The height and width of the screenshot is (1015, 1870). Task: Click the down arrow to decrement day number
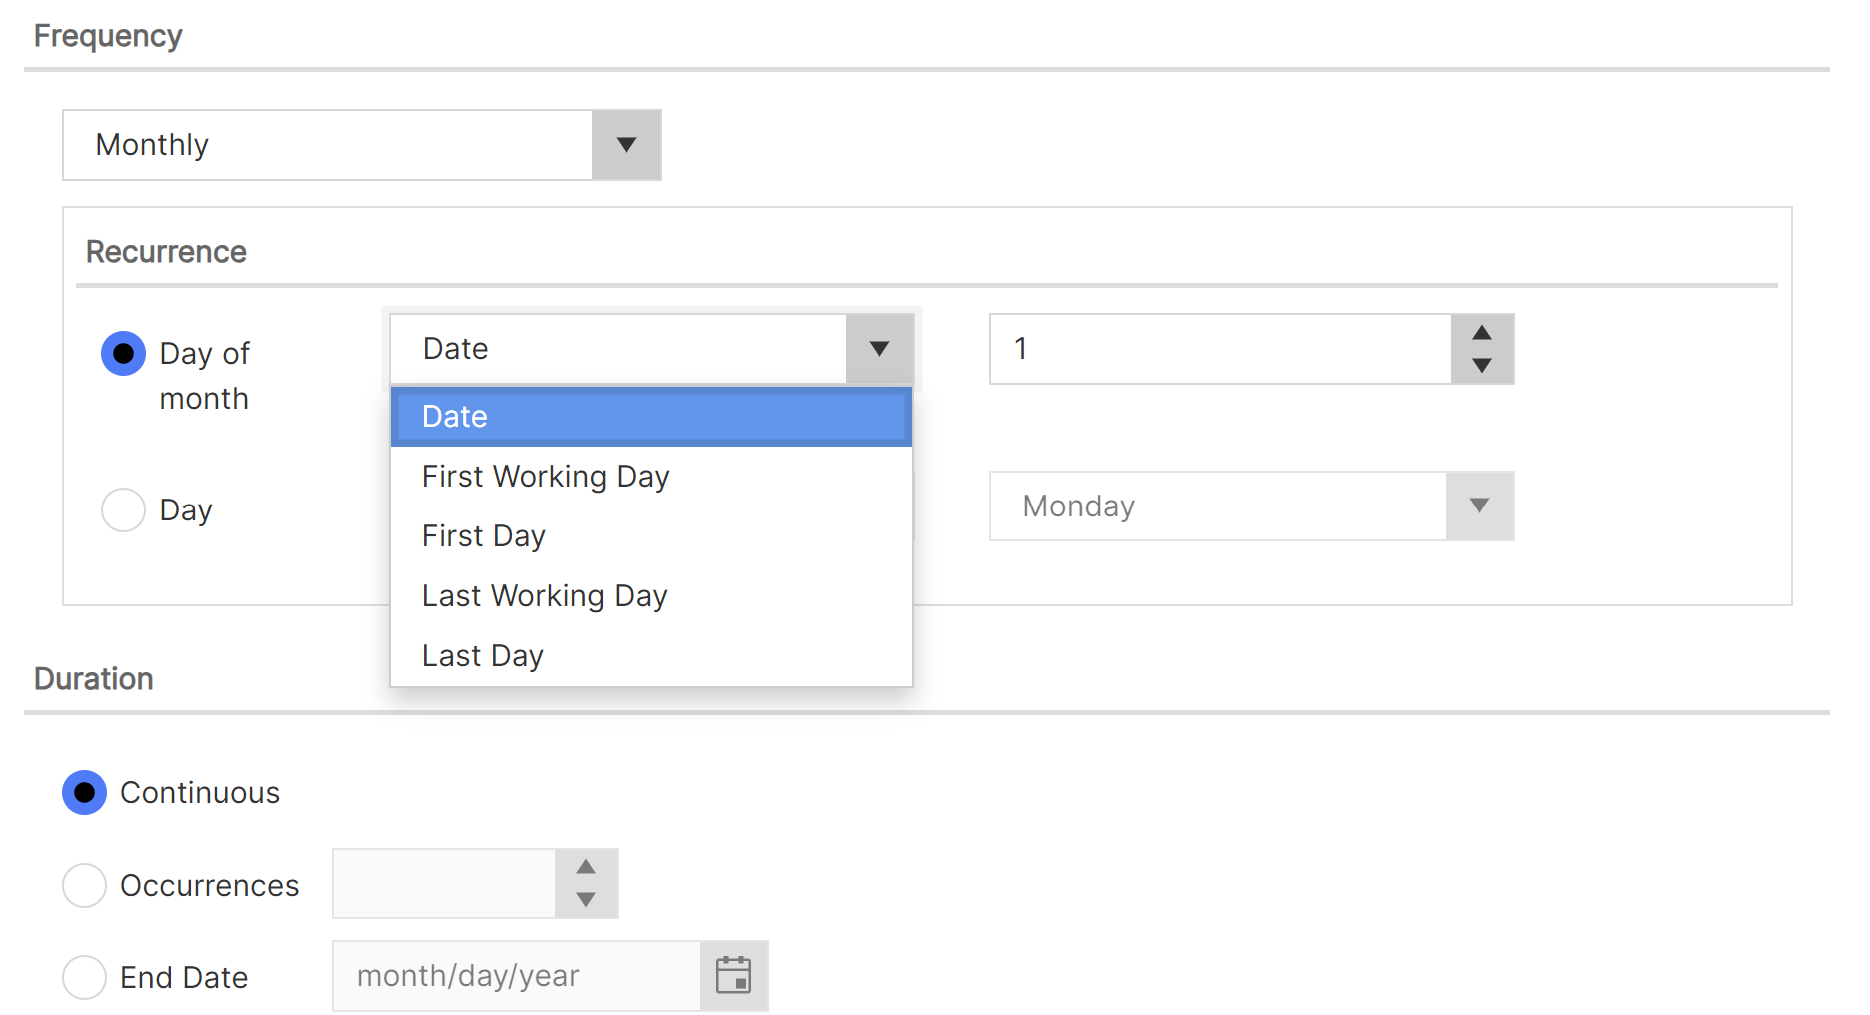1481,365
